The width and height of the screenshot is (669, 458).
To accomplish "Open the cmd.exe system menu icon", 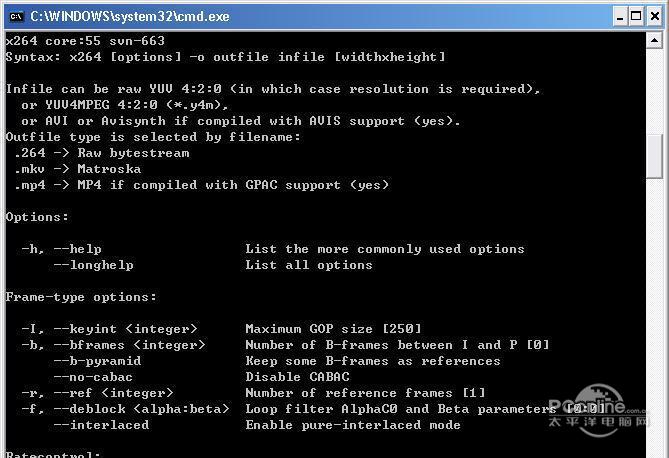I will 15,15.
